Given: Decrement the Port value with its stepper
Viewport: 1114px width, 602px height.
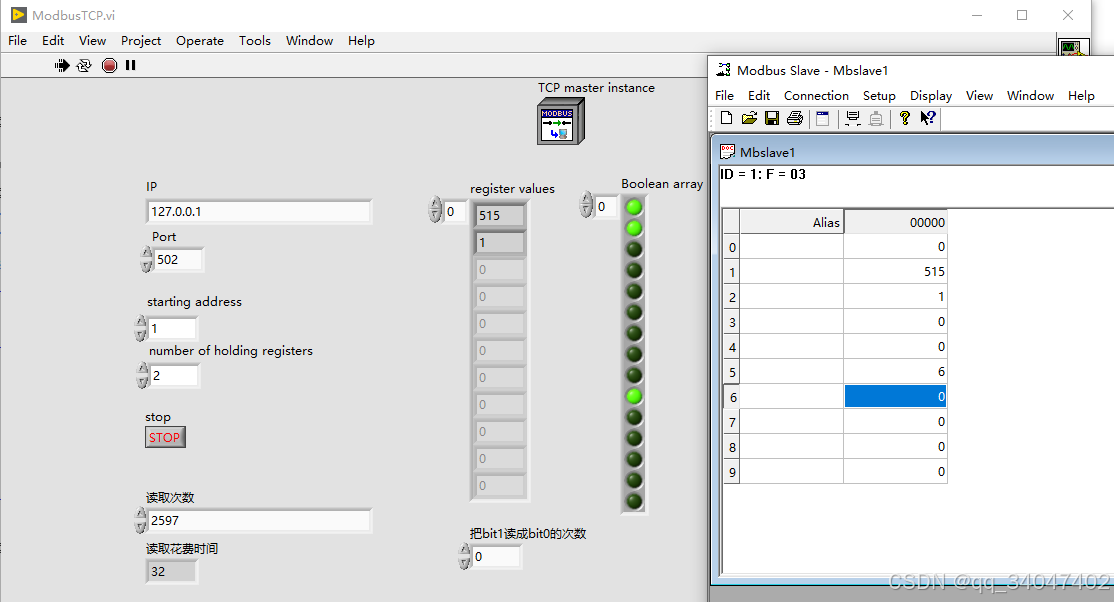Looking at the screenshot, I should (147, 264).
